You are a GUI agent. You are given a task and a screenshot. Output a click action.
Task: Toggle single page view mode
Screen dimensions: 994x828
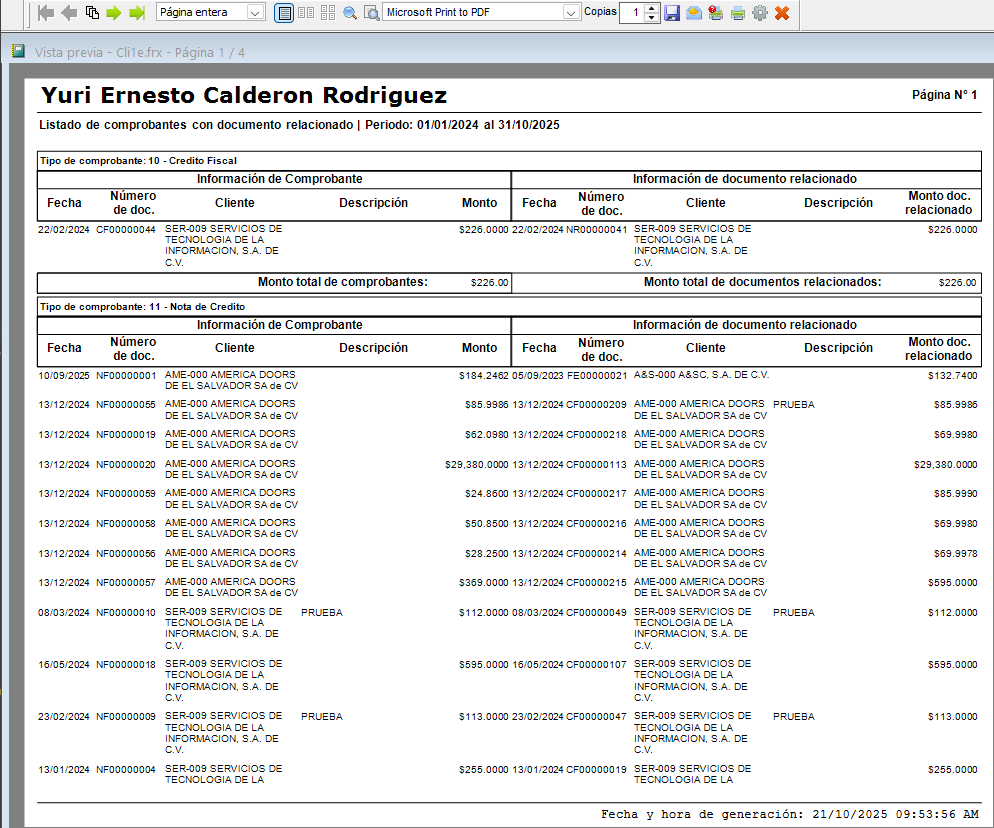pyautogui.click(x=284, y=13)
